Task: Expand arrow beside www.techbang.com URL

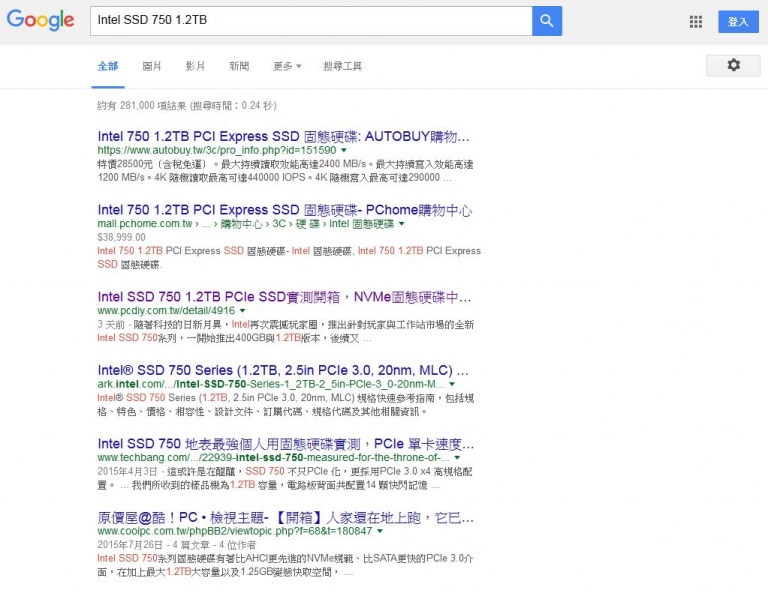Action: point(457,457)
